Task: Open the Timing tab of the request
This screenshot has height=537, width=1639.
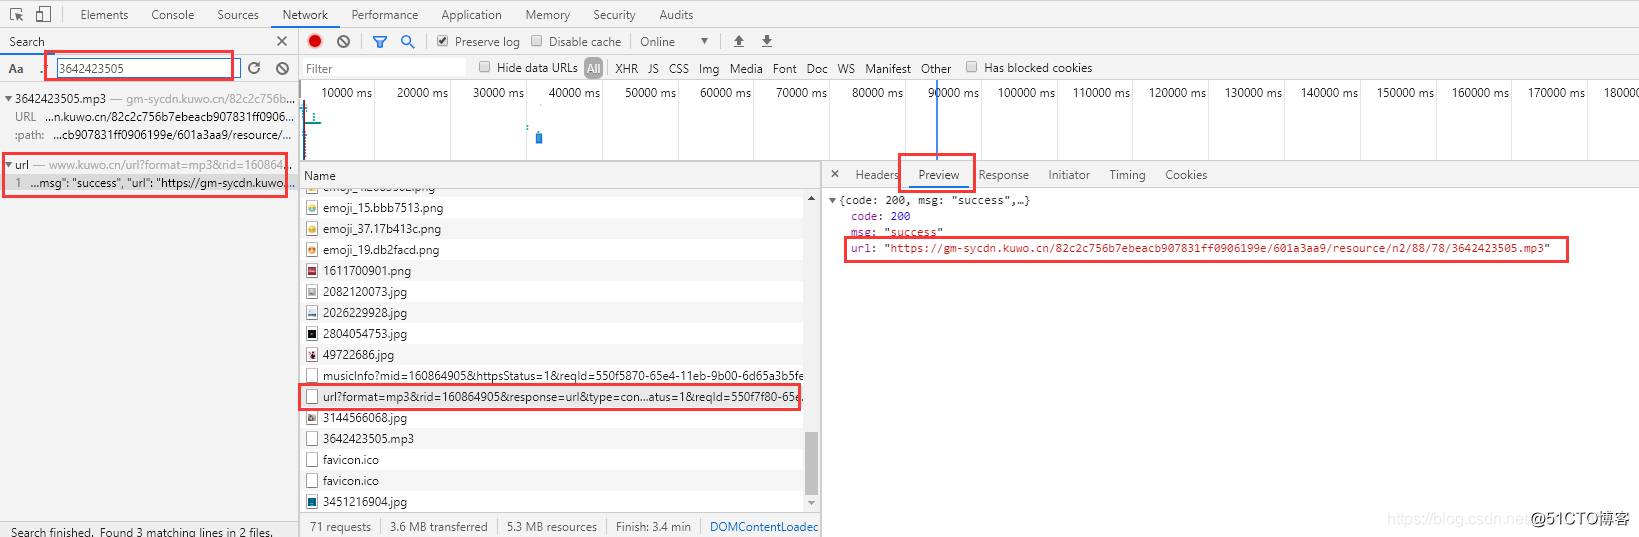Action: (1127, 174)
